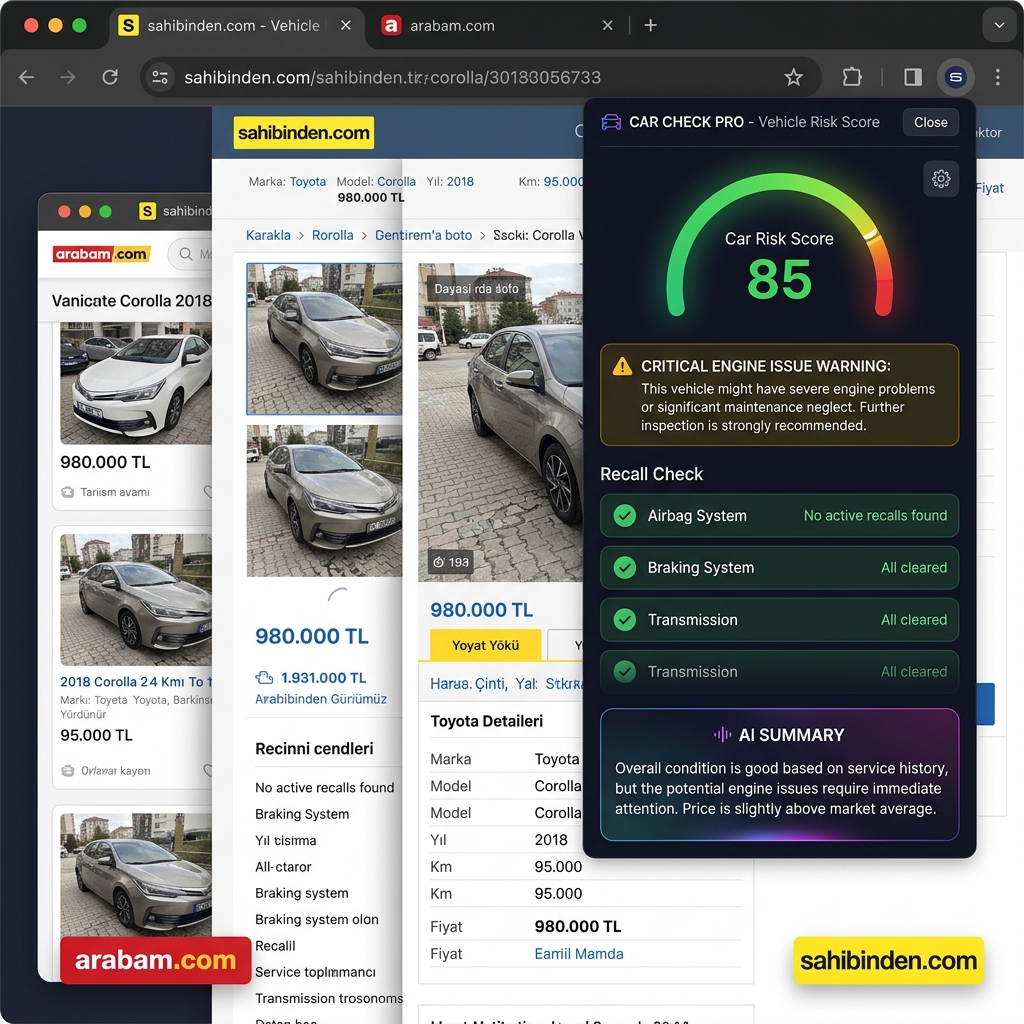
Task: Click the Braking System recall row
Action: pyautogui.click(x=779, y=568)
